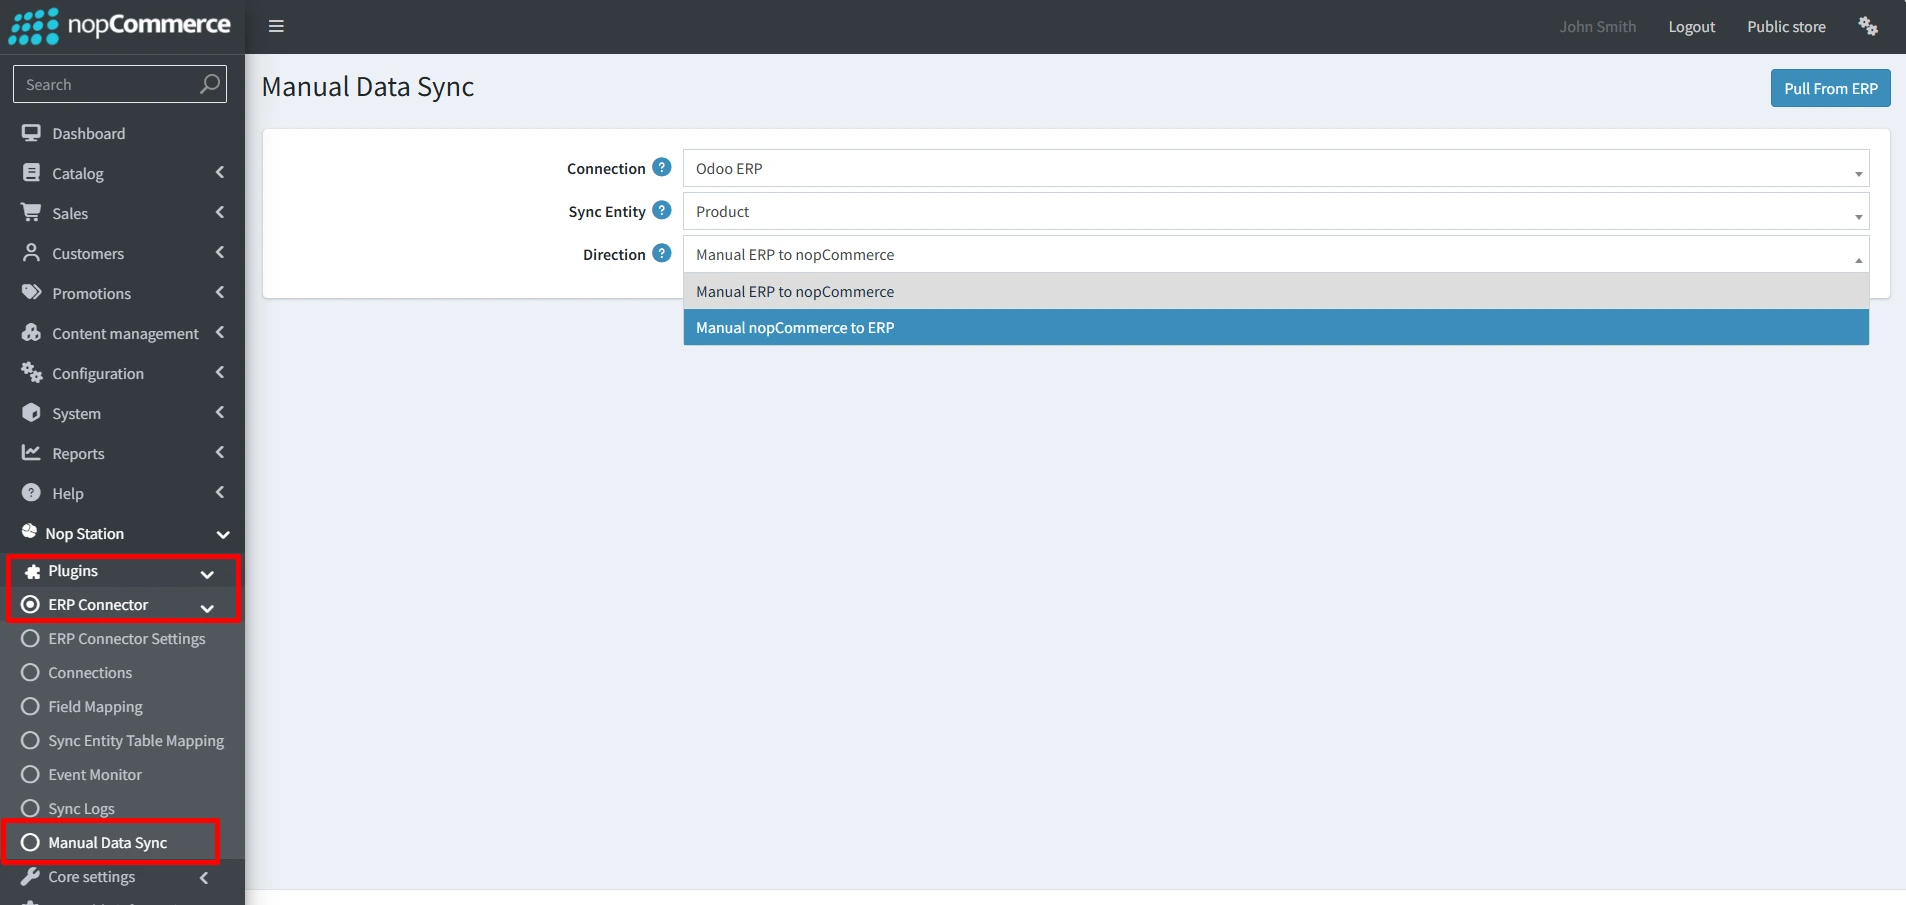Click the Connection help tooltip icon
The width and height of the screenshot is (1906, 905).
tap(662, 167)
